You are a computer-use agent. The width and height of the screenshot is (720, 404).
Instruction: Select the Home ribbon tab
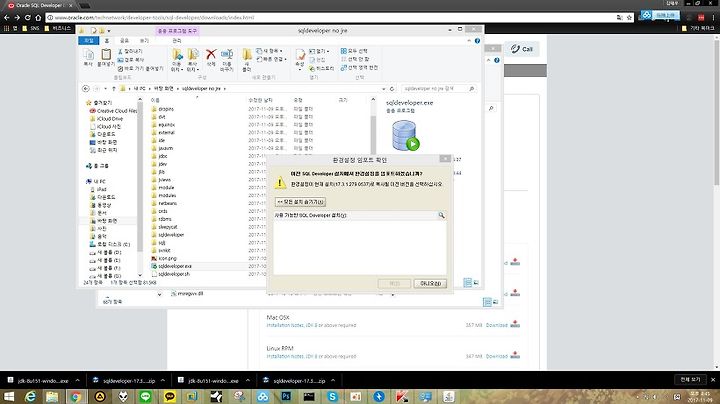[x=107, y=41]
